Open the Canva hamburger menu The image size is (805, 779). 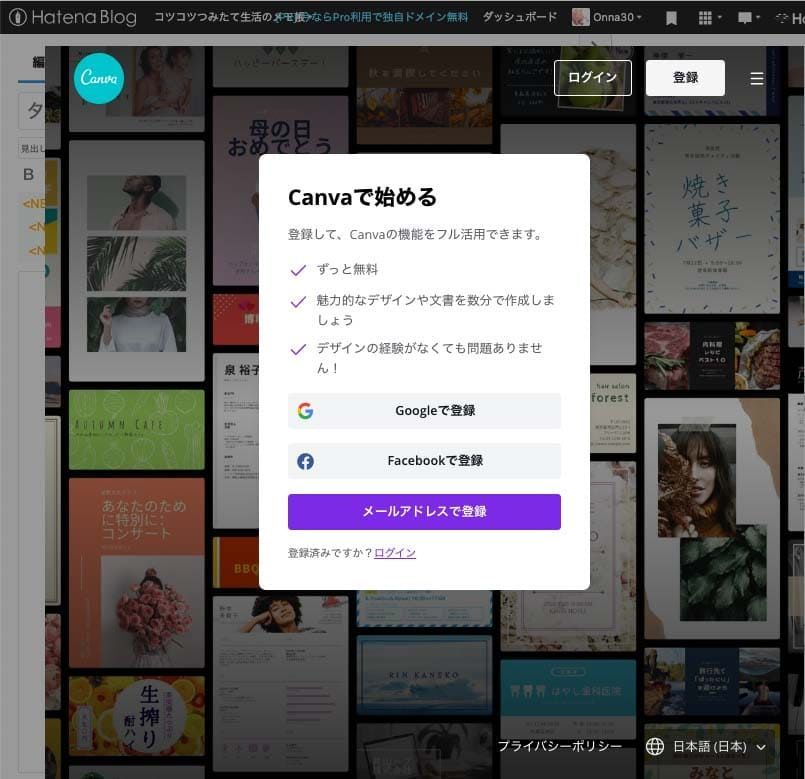point(756,78)
